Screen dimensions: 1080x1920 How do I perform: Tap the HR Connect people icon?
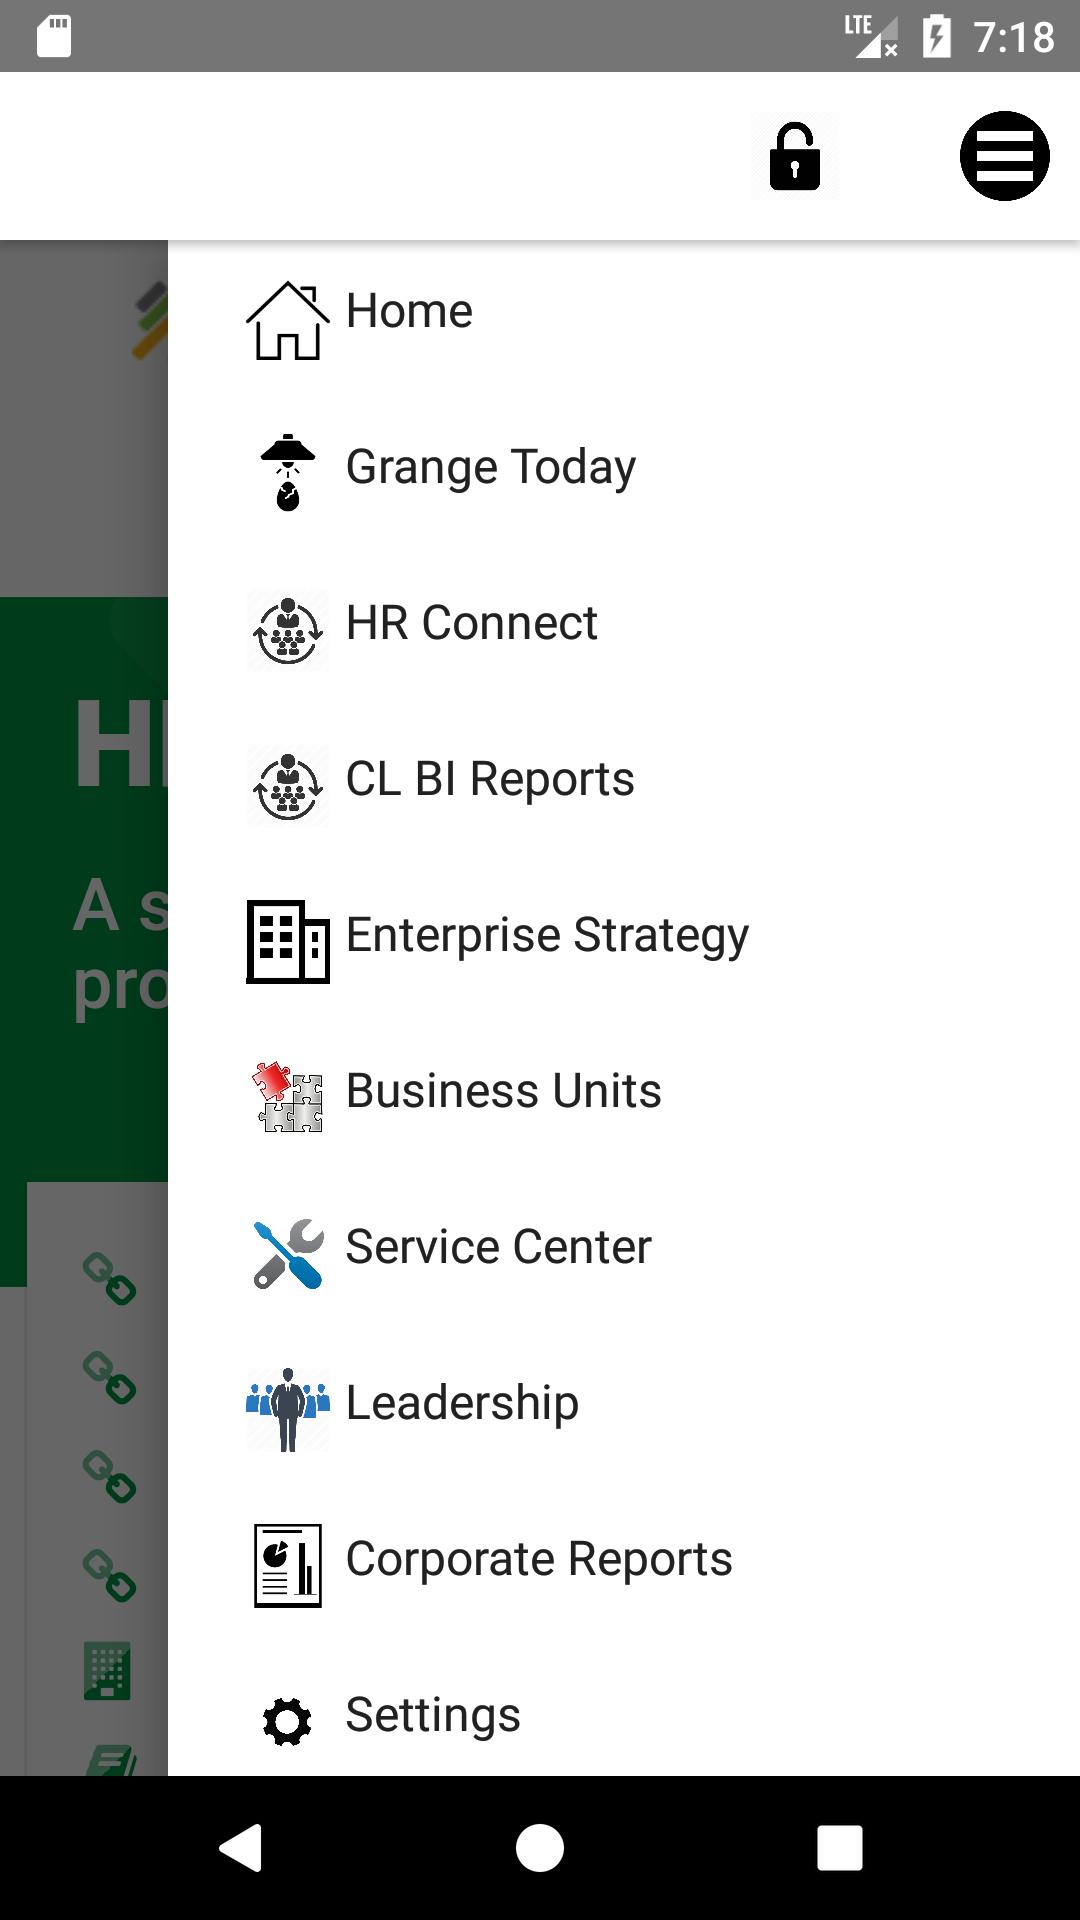tap(288, 630)
